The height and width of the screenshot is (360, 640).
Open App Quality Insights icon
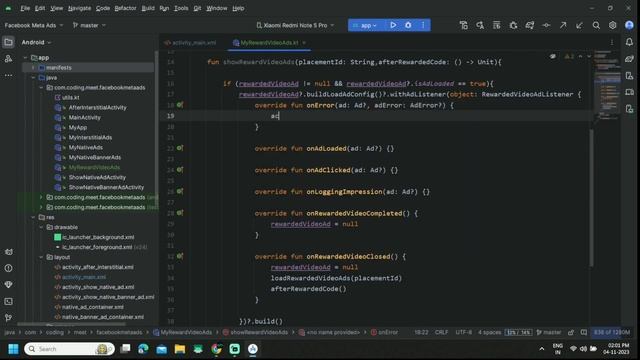[9, 284]
